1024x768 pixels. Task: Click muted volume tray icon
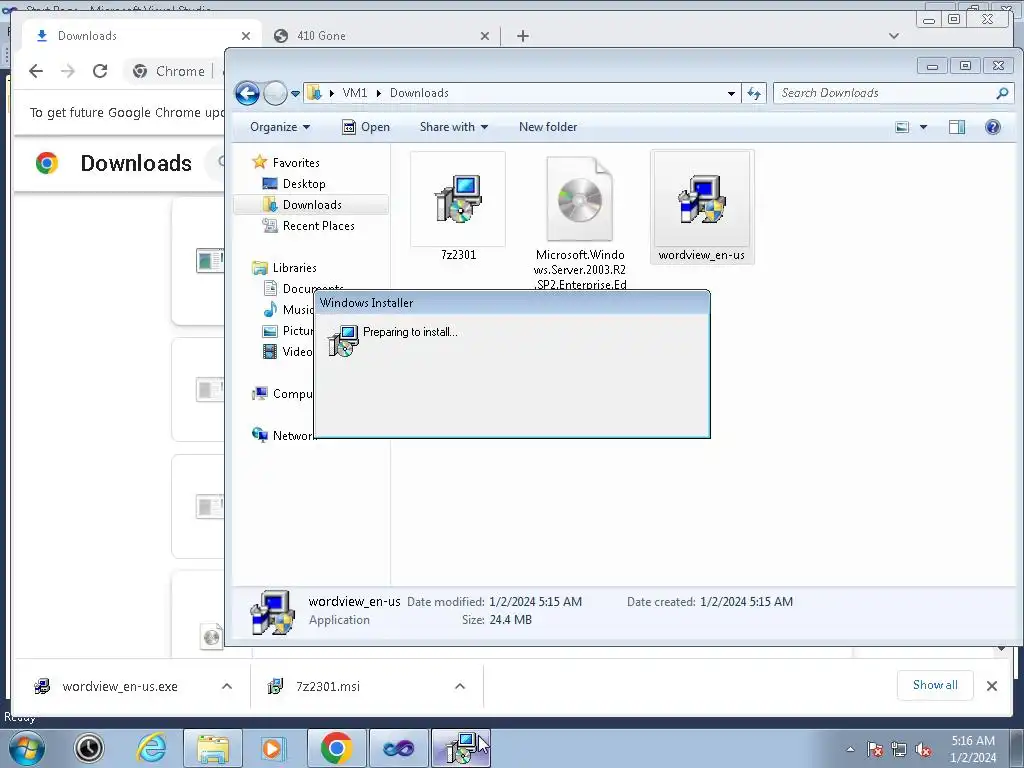(923, 749)
